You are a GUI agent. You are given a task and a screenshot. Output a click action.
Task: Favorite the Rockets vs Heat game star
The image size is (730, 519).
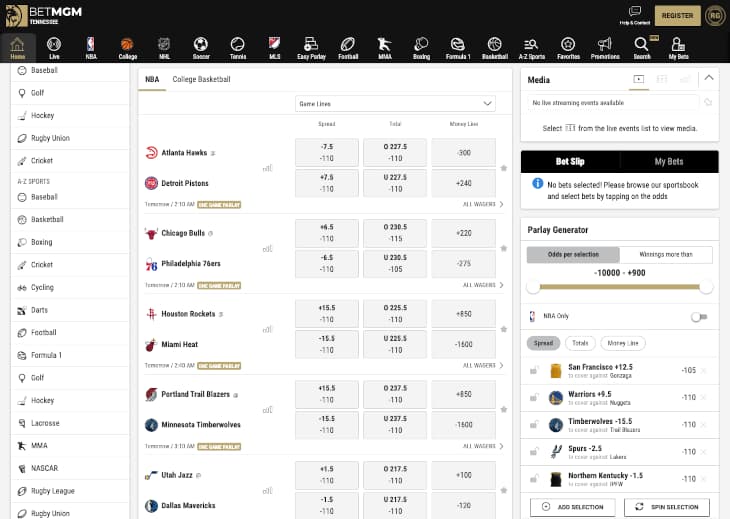point(504,329)
